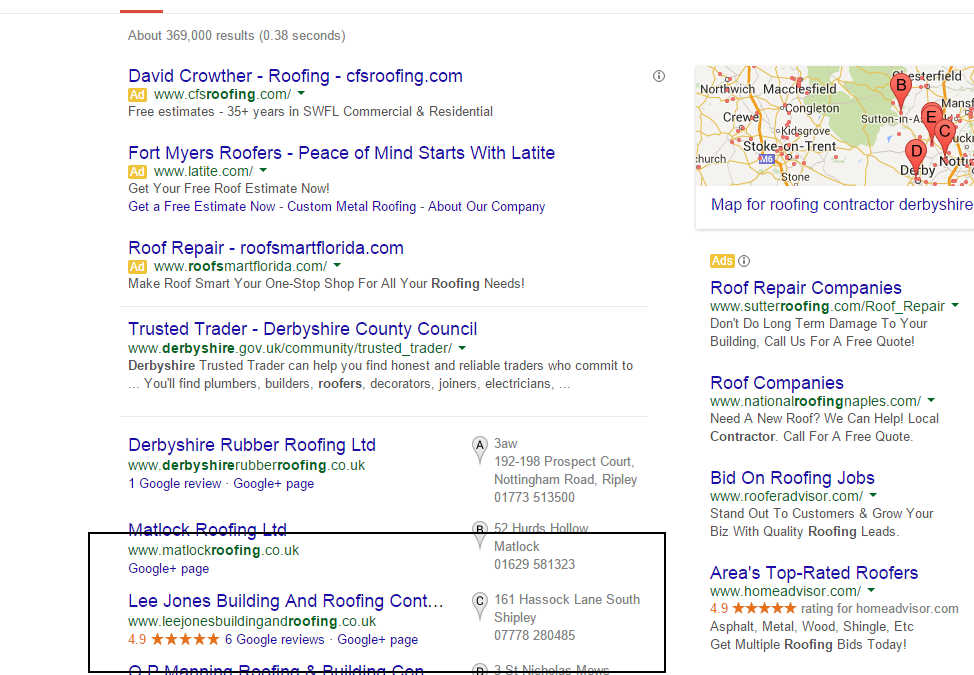Follow the Custom Metal Roofing sitelink
Image resolution: width=974 pixels, height=675 pixels.
[352, 207]
